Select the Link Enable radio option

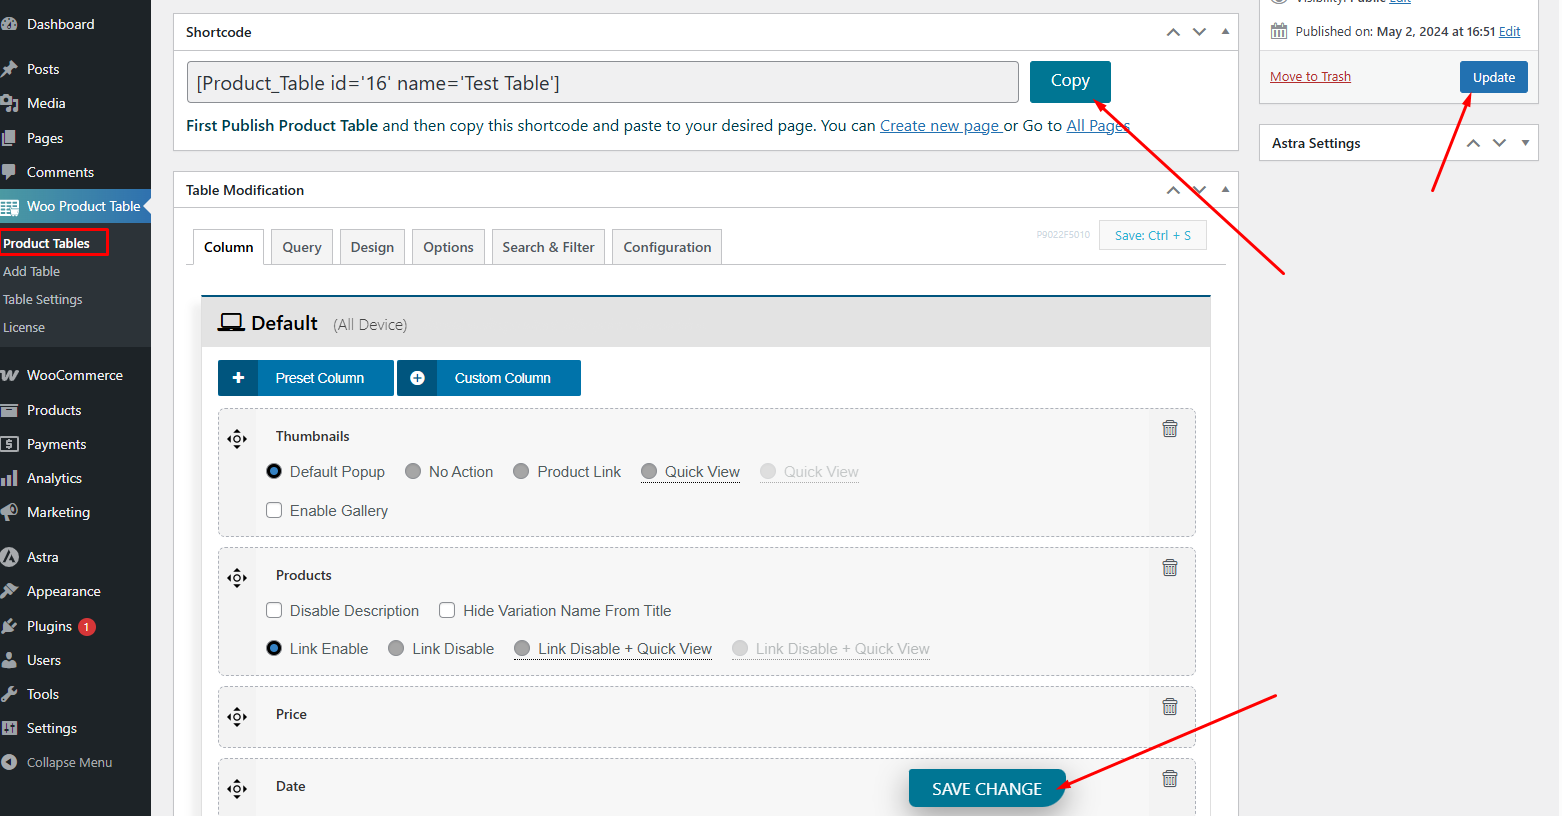[x=274, y=648]
